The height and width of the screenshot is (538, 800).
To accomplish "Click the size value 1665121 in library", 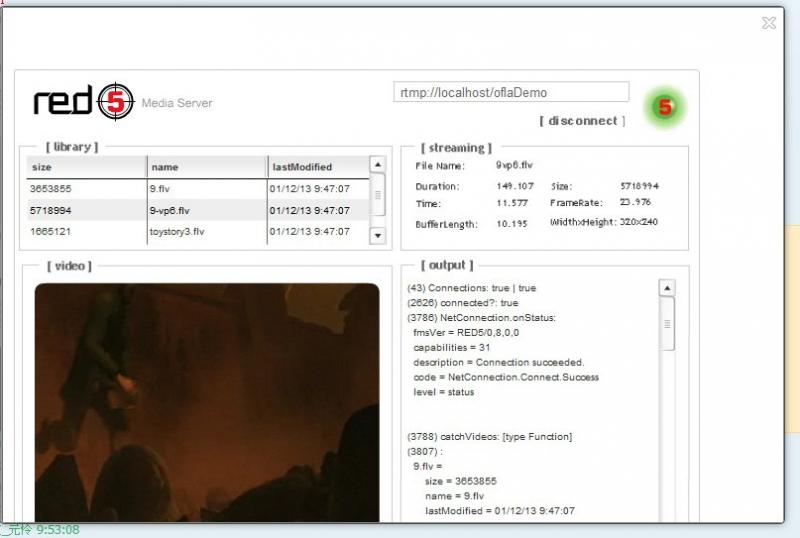I will coord(51,232).
